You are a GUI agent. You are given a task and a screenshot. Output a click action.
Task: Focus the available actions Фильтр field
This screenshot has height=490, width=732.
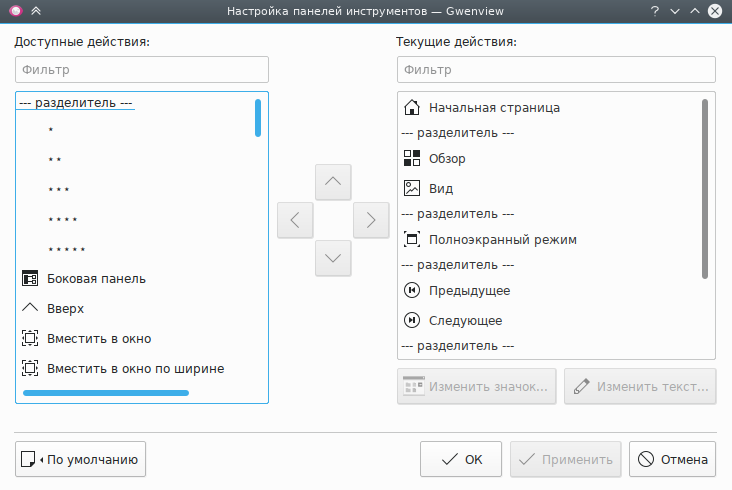pyautogui.click(x=142, y=70)
